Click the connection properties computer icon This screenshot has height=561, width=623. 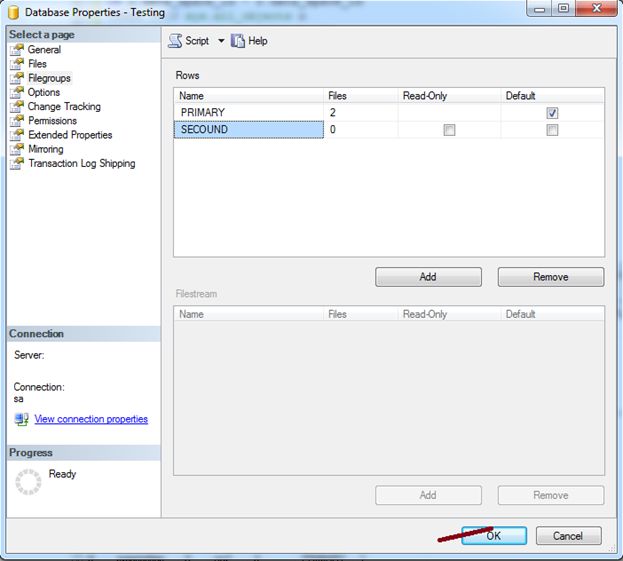point(21,419)
